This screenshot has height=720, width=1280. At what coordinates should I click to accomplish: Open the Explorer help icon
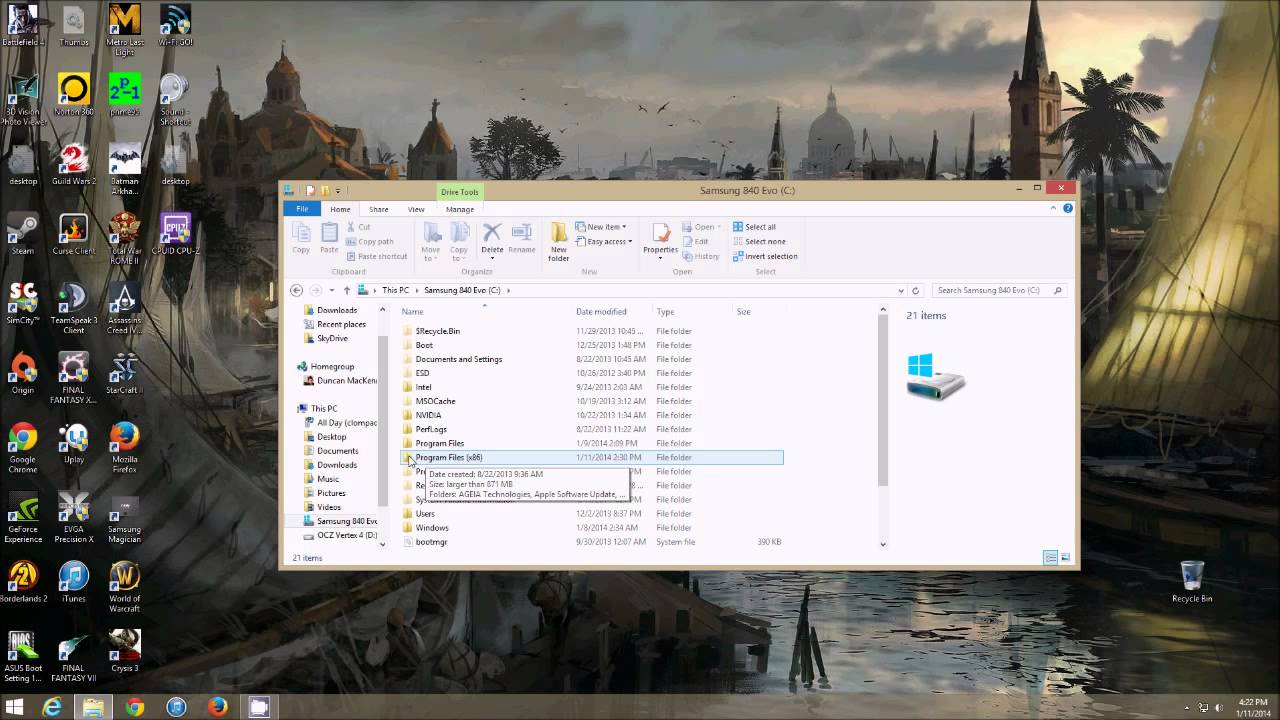1067,208
